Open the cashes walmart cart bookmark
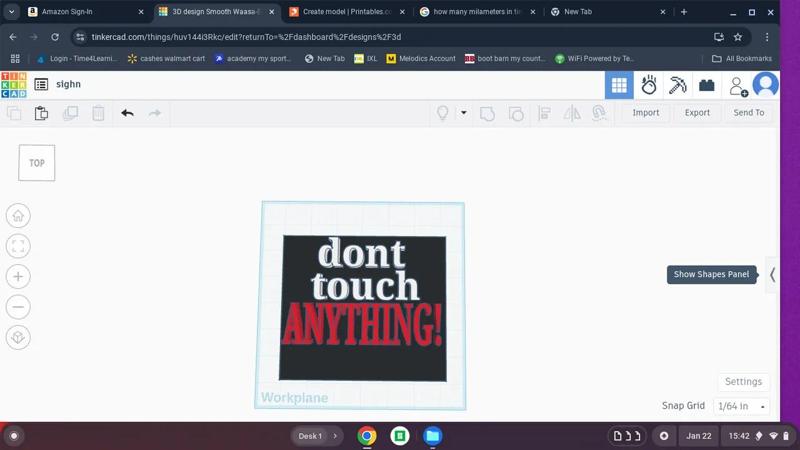800x450 pixels. pos(166,59)
